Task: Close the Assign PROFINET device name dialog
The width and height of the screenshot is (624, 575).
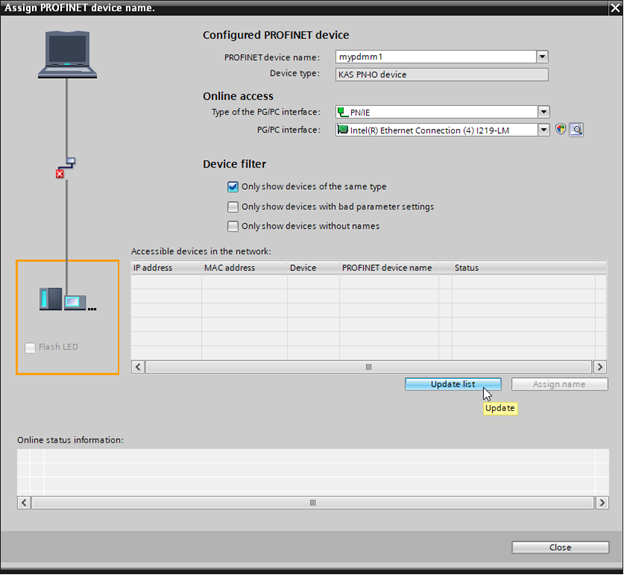Action: [x=615, y=8]
